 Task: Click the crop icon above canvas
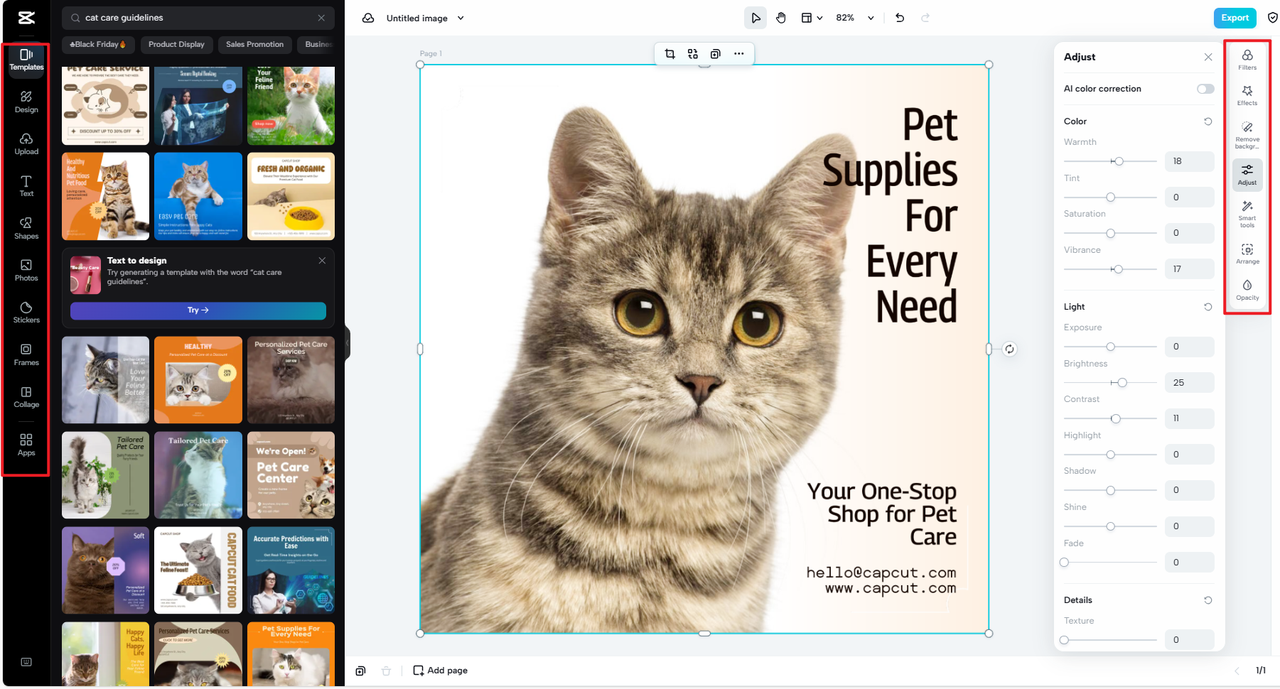coord(669,54)
